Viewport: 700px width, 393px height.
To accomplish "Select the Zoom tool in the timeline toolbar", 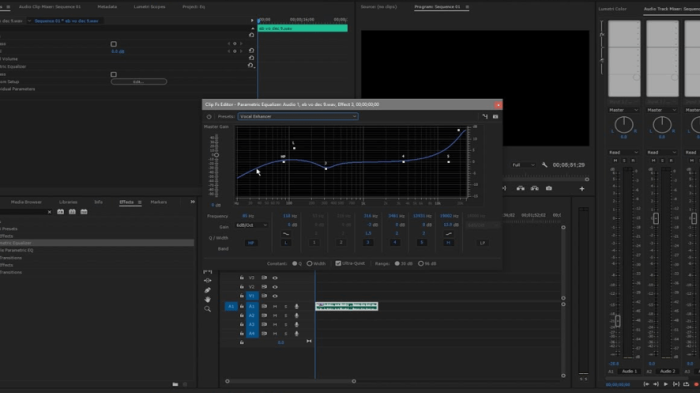I will [208, 309].
